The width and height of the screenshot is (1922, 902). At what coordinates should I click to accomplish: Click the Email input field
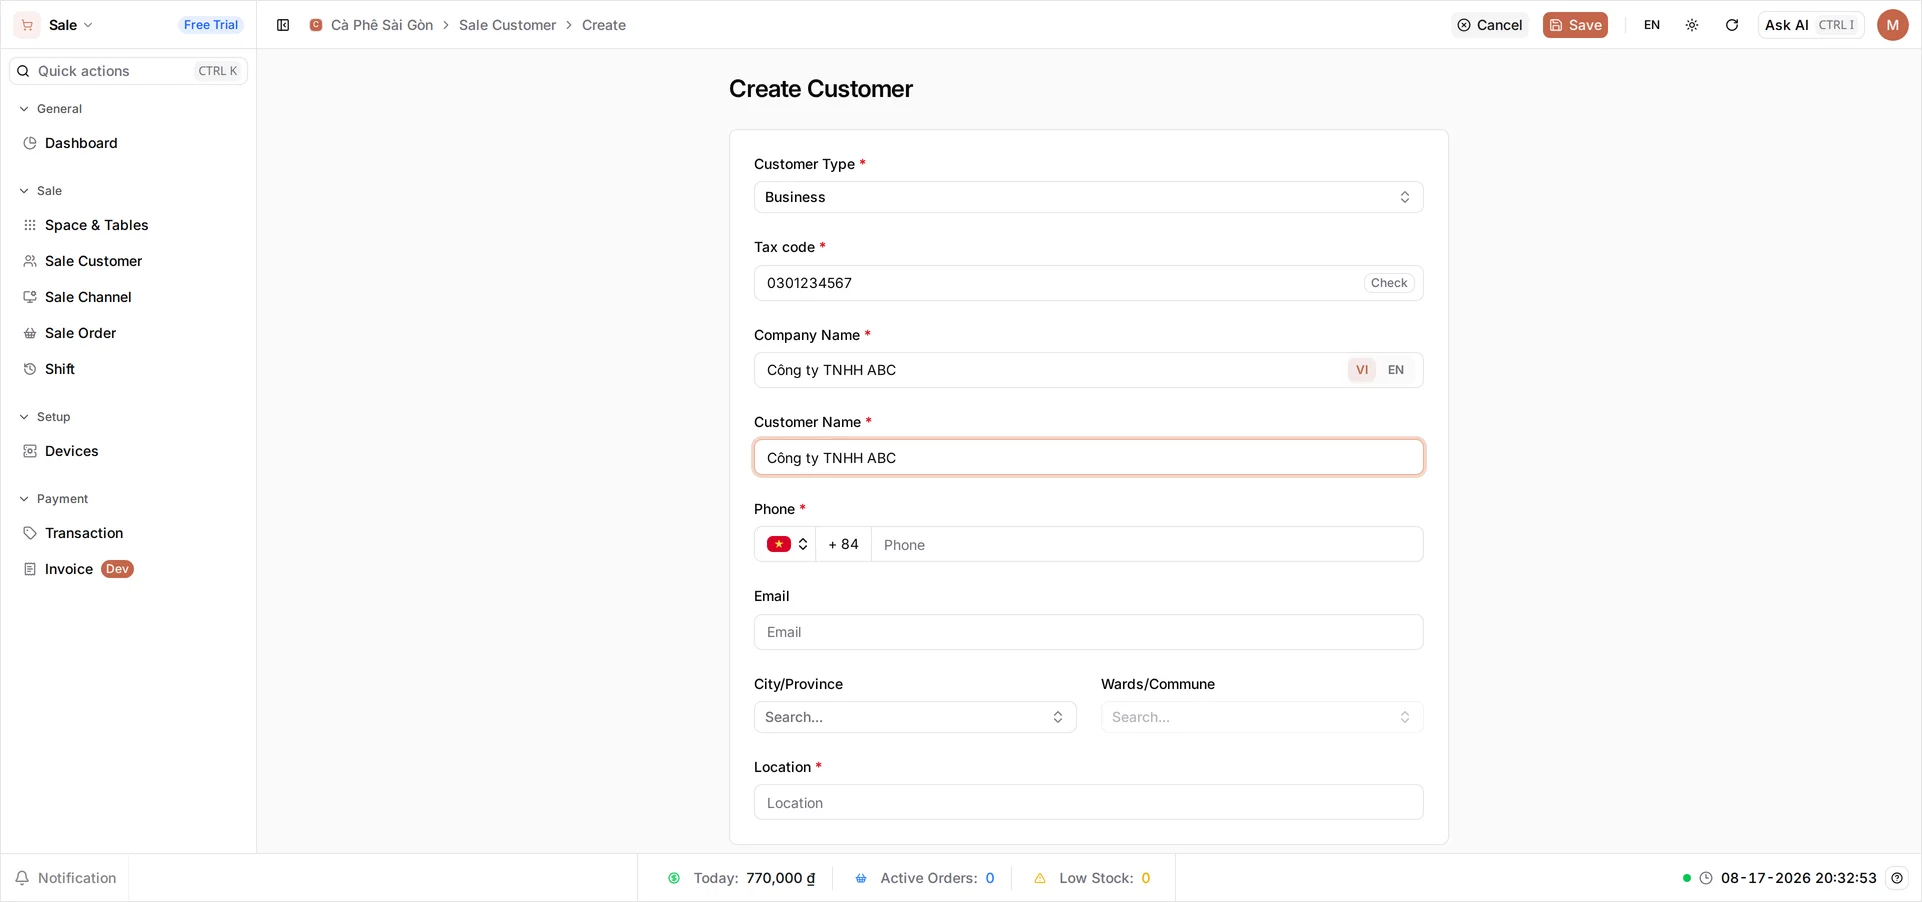1089,632
